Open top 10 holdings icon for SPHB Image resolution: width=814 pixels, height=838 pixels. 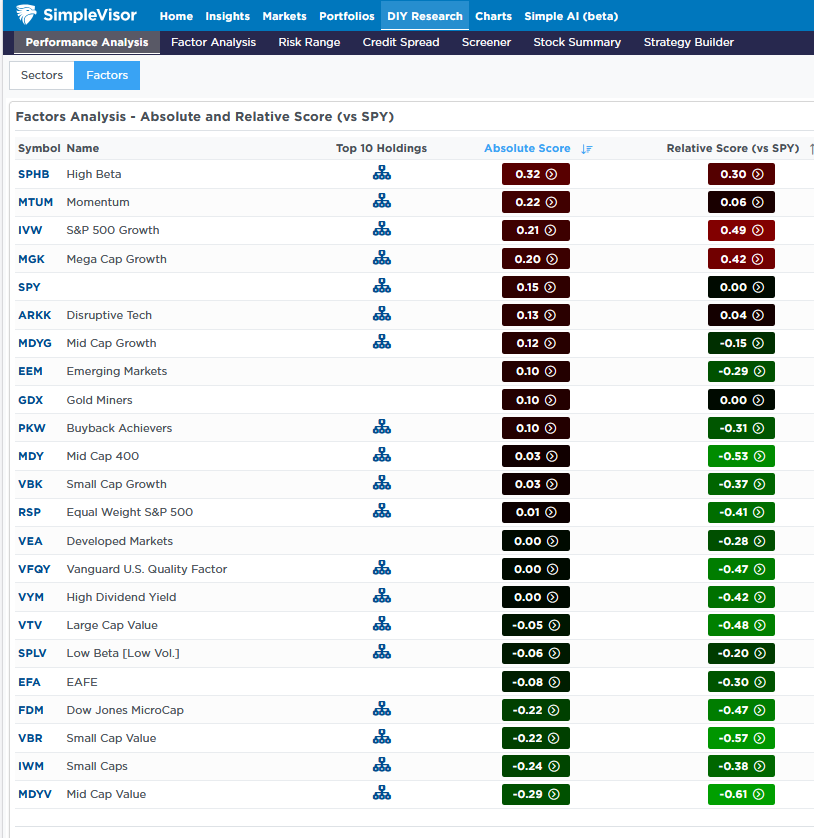pyautogui.click(x=381, y=173)
